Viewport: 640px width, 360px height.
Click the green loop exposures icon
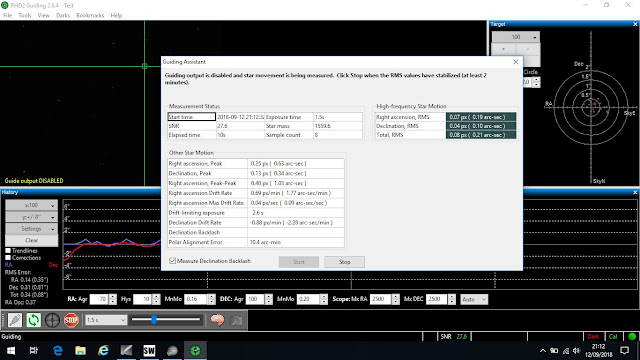coord(33,320)
